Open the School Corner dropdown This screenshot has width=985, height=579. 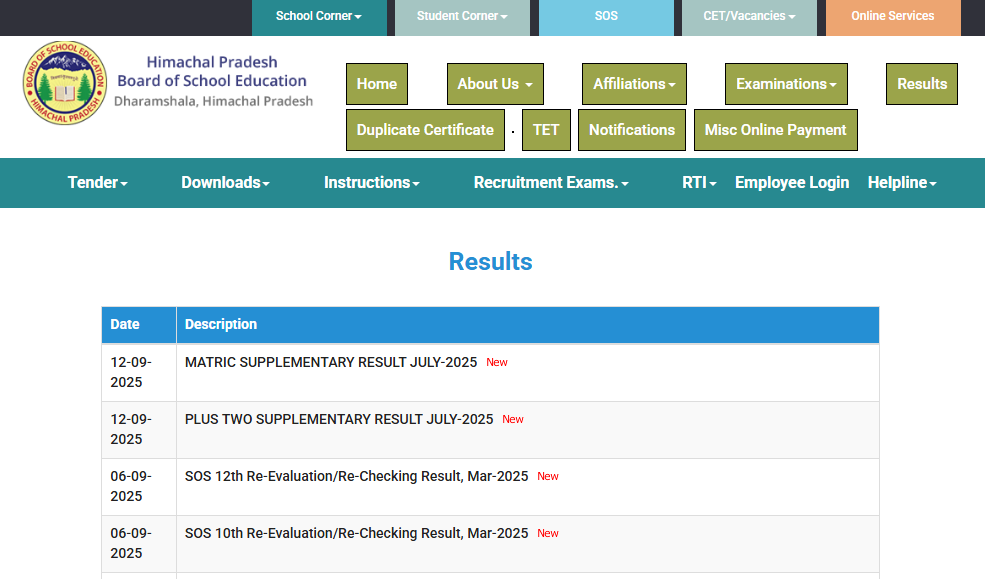click(x=319, y=17)
